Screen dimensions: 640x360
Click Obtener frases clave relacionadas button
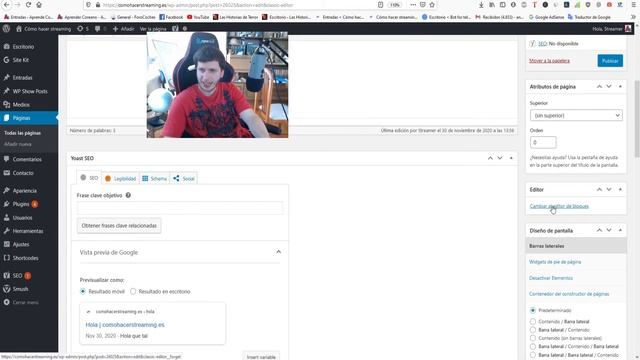[x=119, y=226]
